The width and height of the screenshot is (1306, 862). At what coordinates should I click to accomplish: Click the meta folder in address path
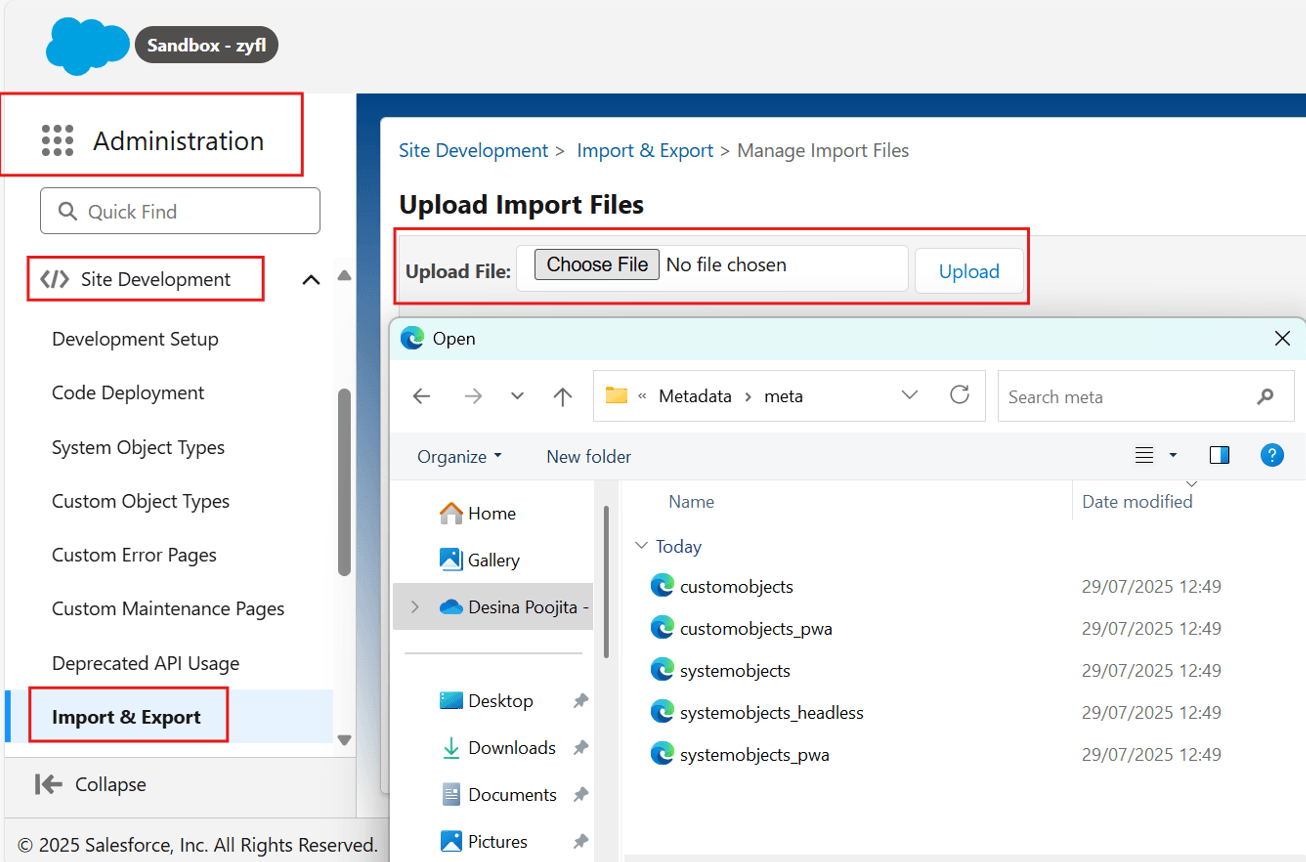pos(784,396)
